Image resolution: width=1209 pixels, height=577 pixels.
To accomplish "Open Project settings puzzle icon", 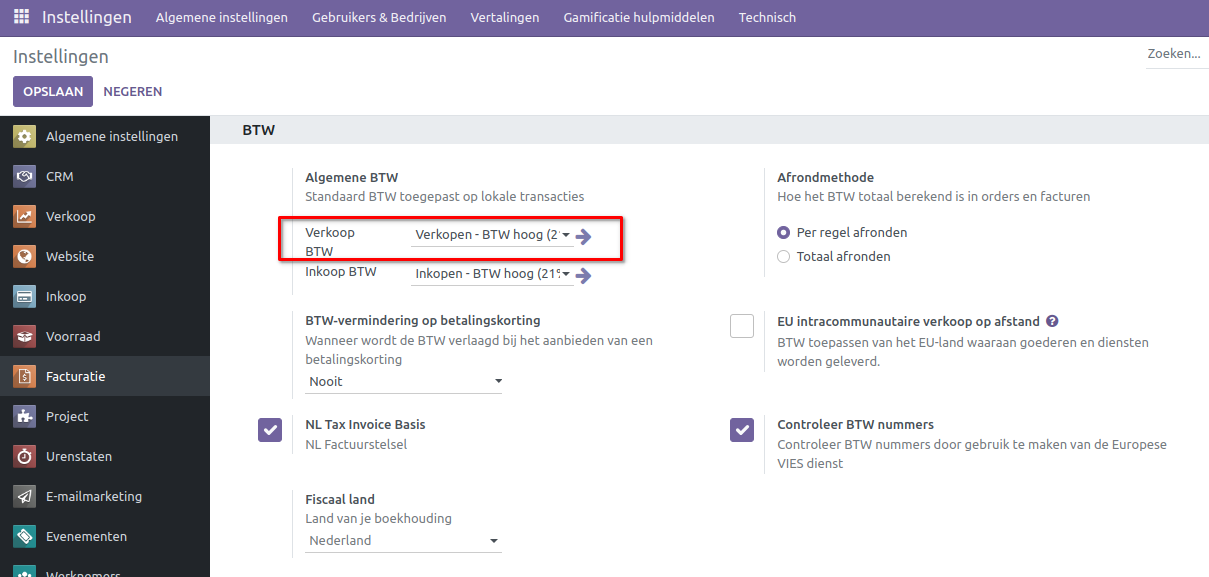I will point(25,417).
